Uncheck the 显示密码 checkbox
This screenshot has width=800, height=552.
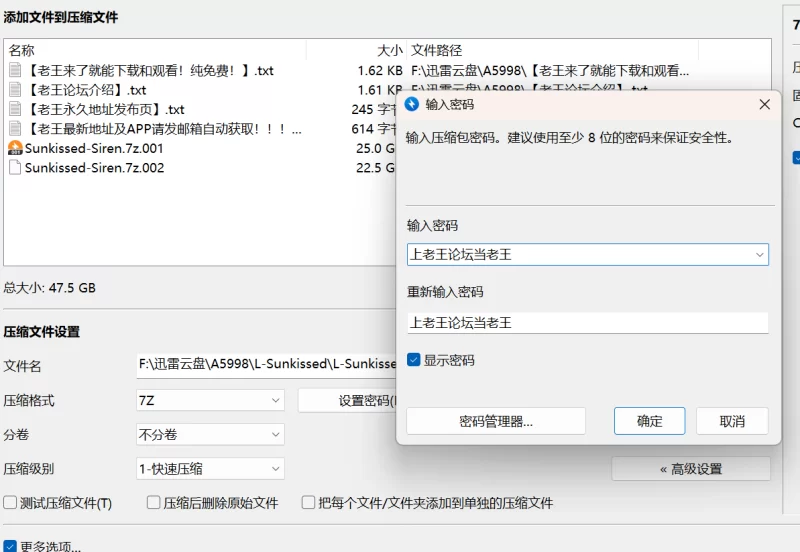[414, 360]
